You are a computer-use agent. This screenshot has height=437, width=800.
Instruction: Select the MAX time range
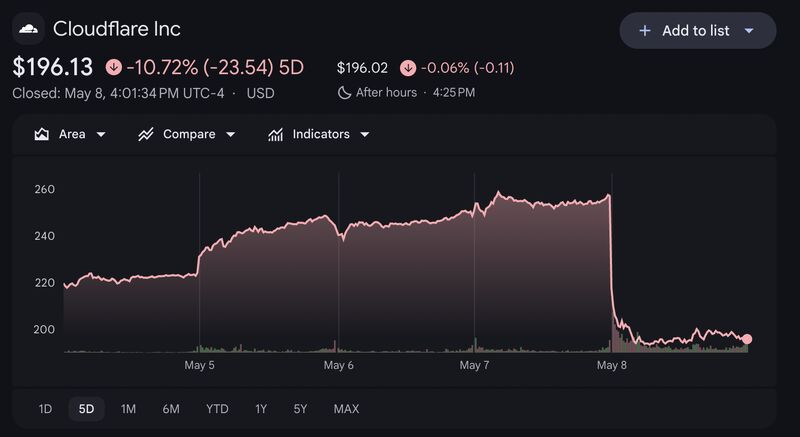tap(346, 409)
